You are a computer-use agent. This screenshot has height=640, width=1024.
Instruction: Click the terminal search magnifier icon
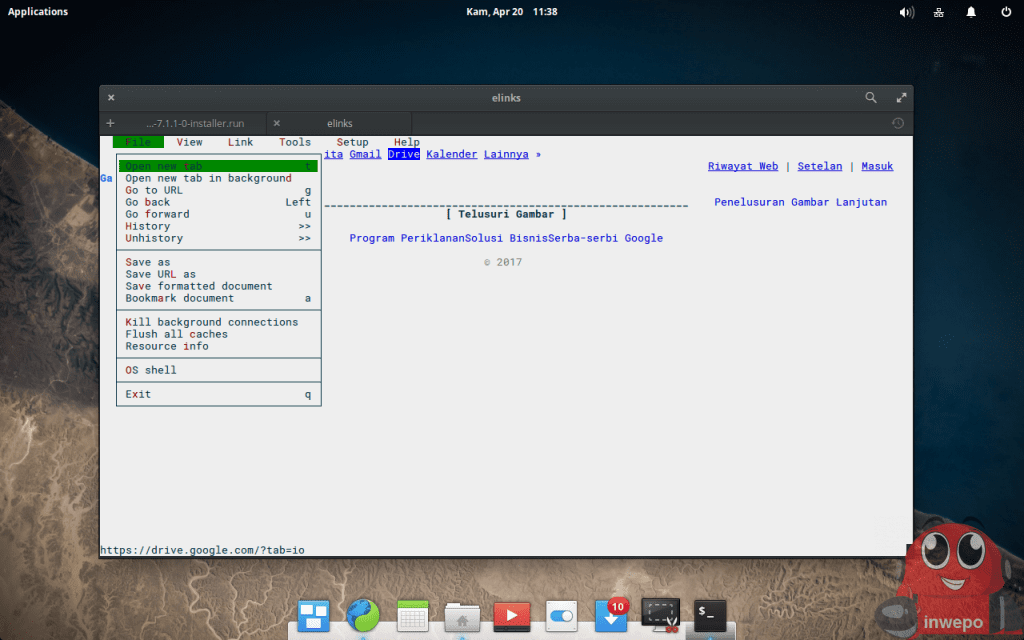pyautogui.click(x=871, y=98)
